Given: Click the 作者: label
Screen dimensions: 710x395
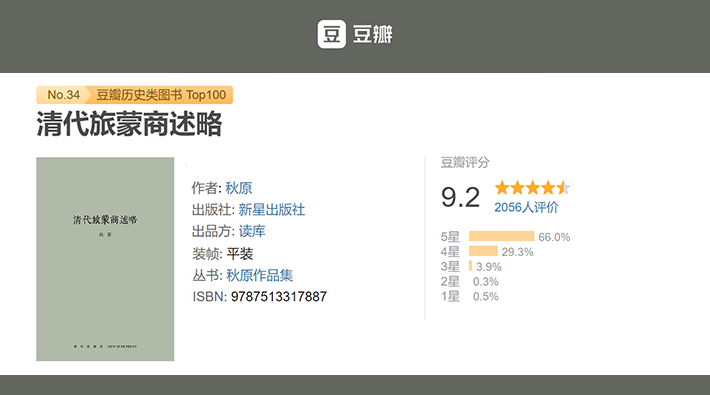Looking at the screenshot, I should click(x=206, y=188).
